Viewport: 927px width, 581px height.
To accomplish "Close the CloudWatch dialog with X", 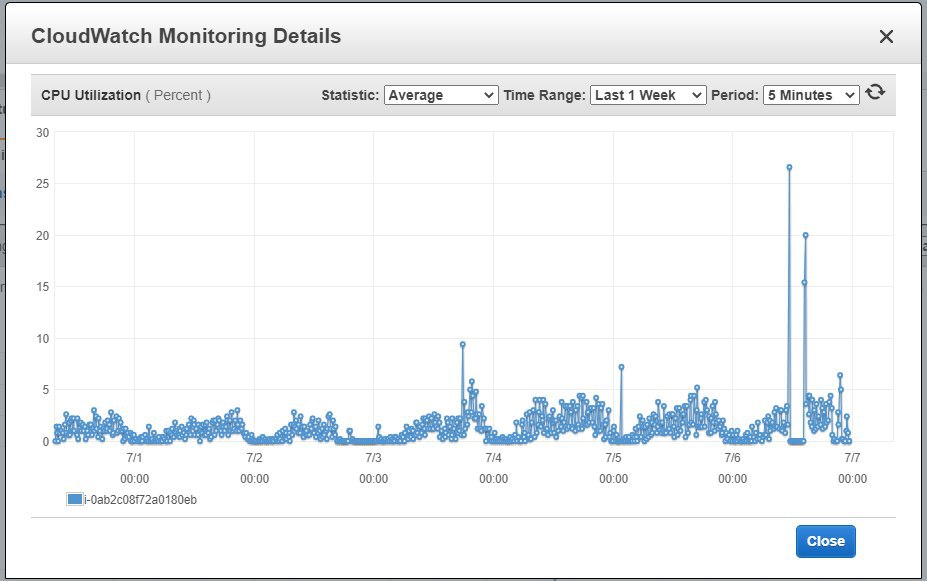I will [886, 37].
